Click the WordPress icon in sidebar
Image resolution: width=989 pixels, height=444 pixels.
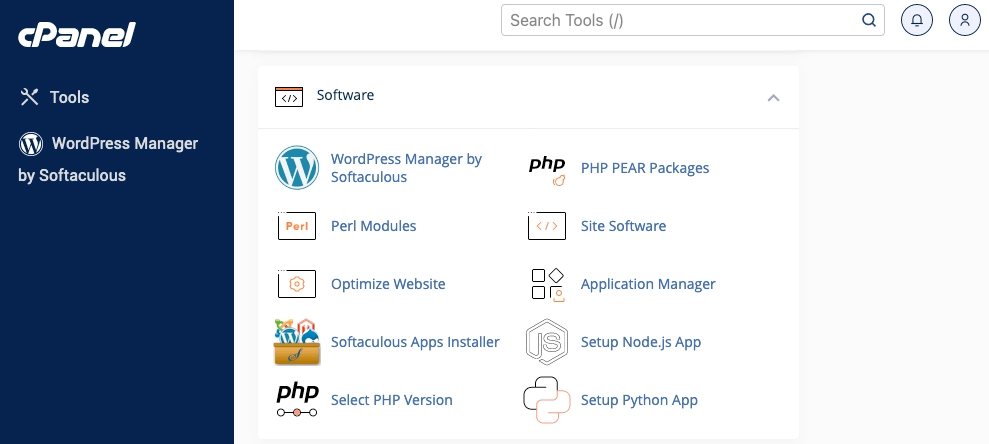(31, 144)
